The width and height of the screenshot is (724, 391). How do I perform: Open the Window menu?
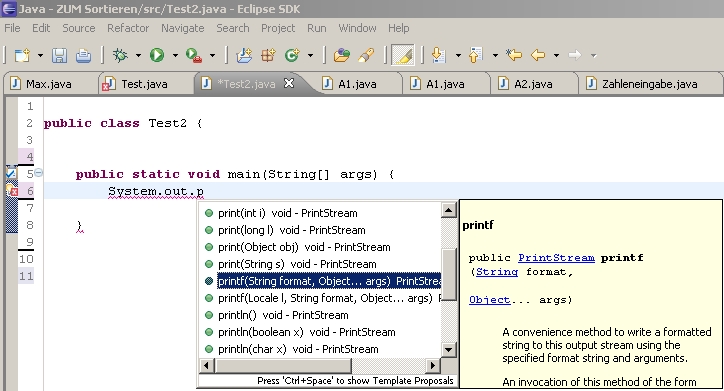357,28
